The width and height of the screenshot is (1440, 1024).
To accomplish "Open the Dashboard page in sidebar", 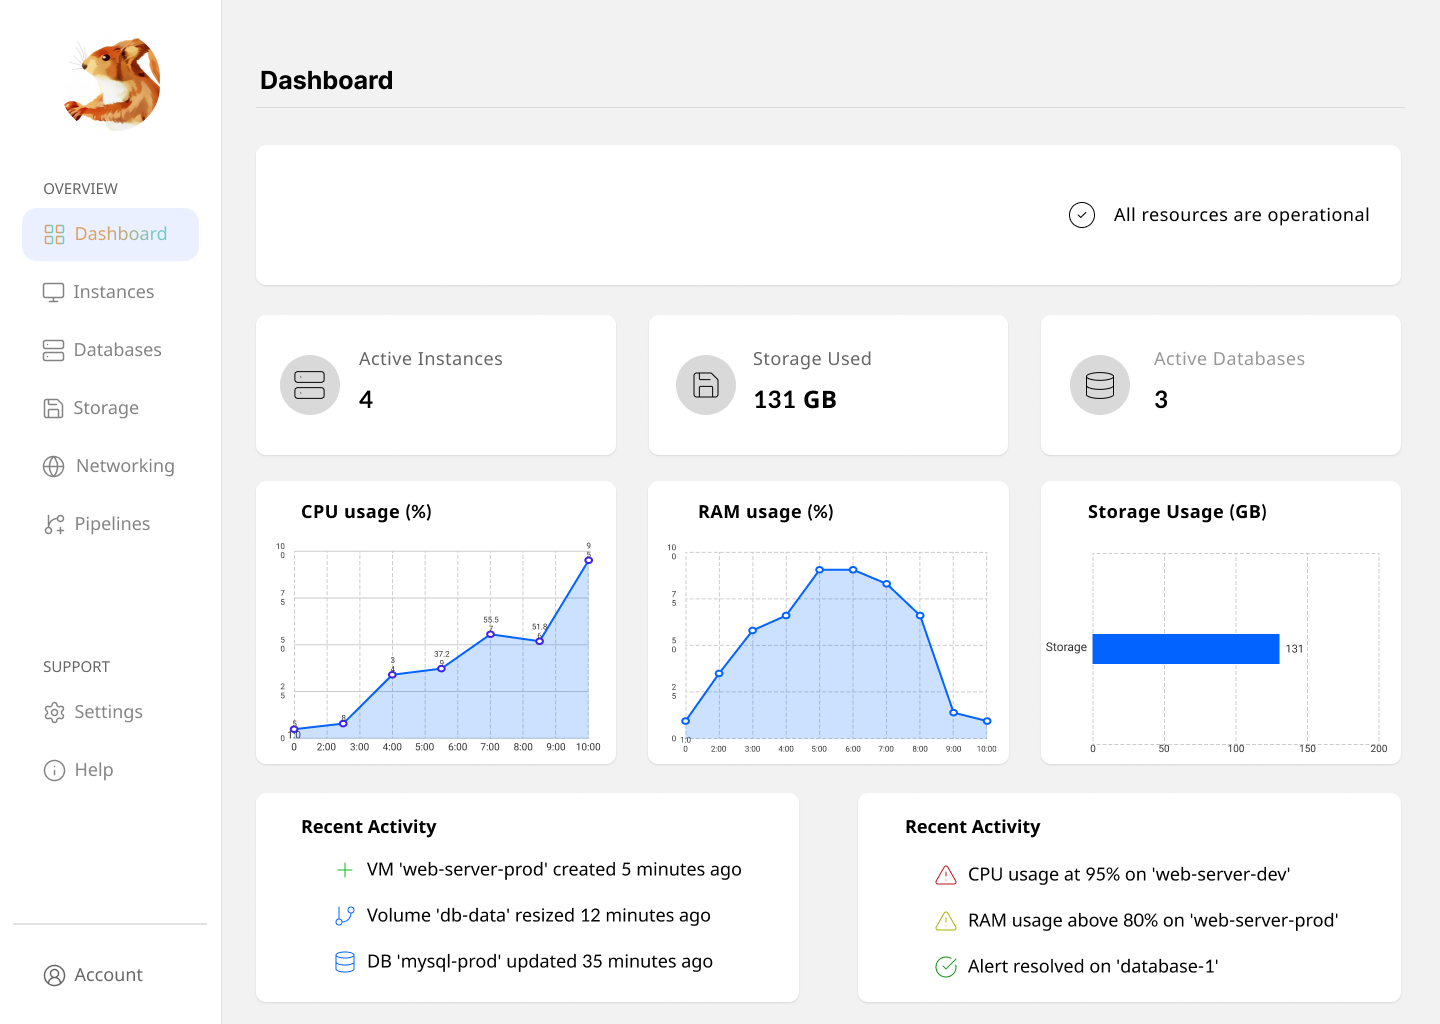I will [x=110, y=234].
